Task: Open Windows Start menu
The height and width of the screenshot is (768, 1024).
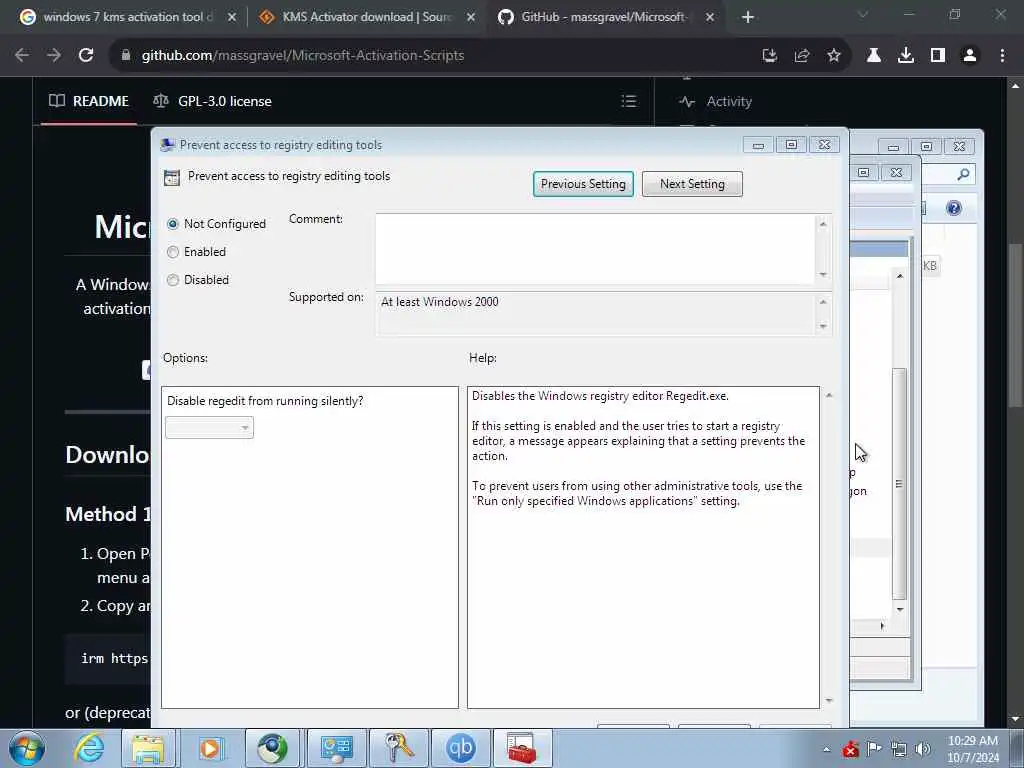Action: coord(27,748)
